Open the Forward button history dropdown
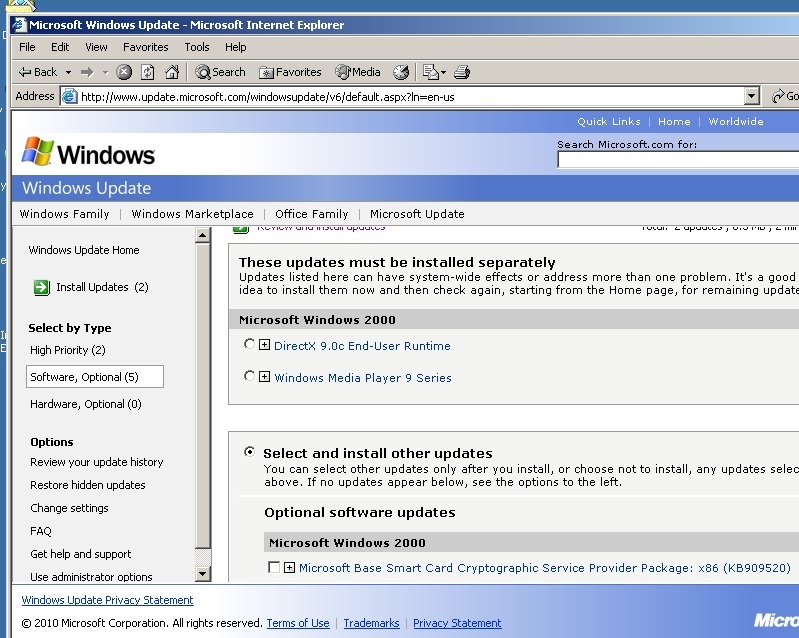 tap(105, 72)
